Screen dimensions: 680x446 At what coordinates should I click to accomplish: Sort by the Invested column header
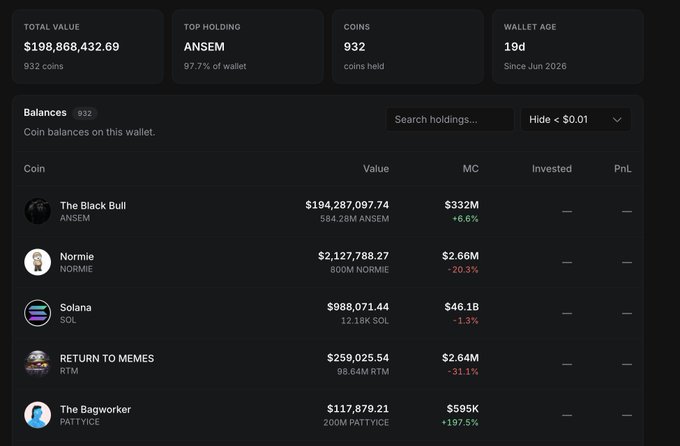point(552,169)
